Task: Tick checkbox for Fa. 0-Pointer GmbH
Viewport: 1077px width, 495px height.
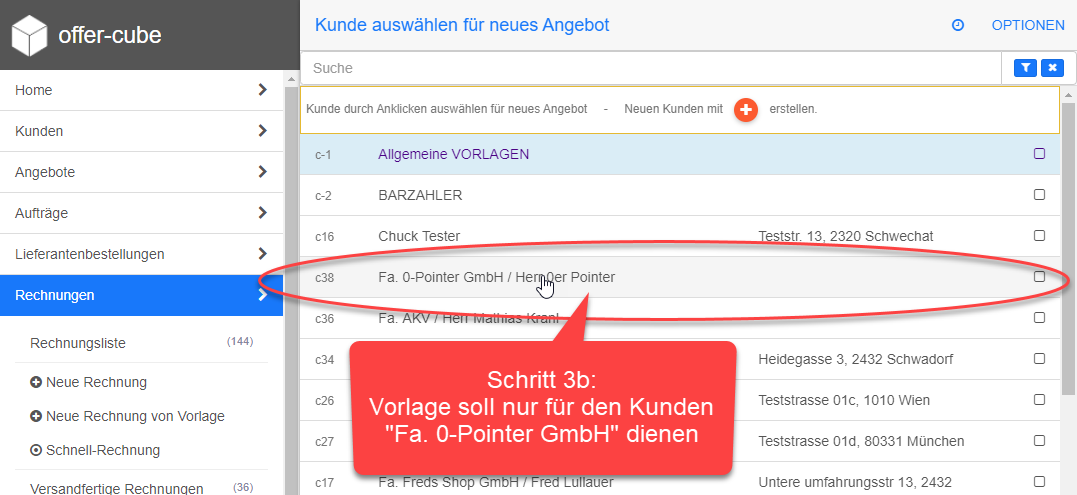Action: [1039, 277]
